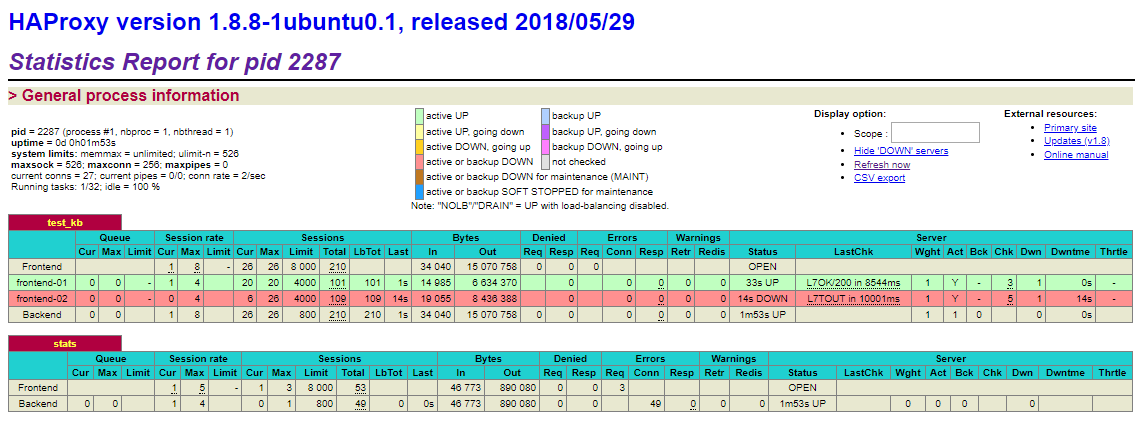Click the 'active UP, going down' yellow swatch
Image resolution: width=1141 pixels, height=431 pixels.
click(x=419, y=132)
